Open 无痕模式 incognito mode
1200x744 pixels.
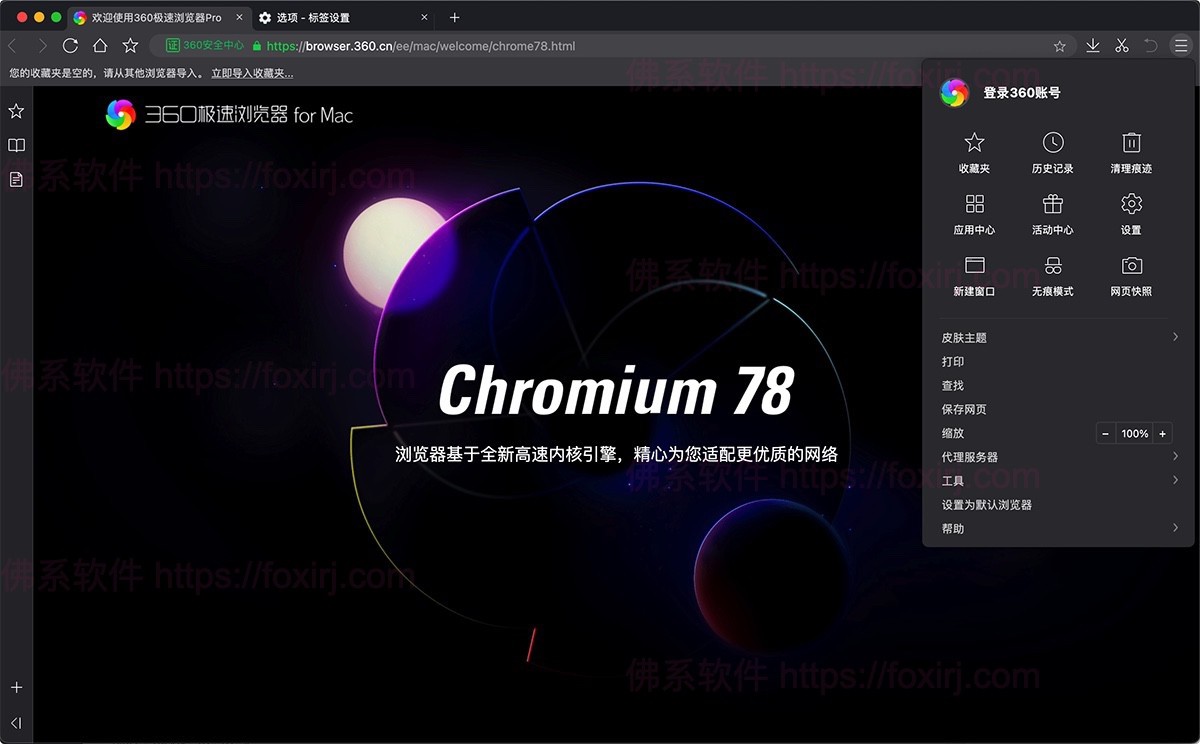coord(1052,276)
